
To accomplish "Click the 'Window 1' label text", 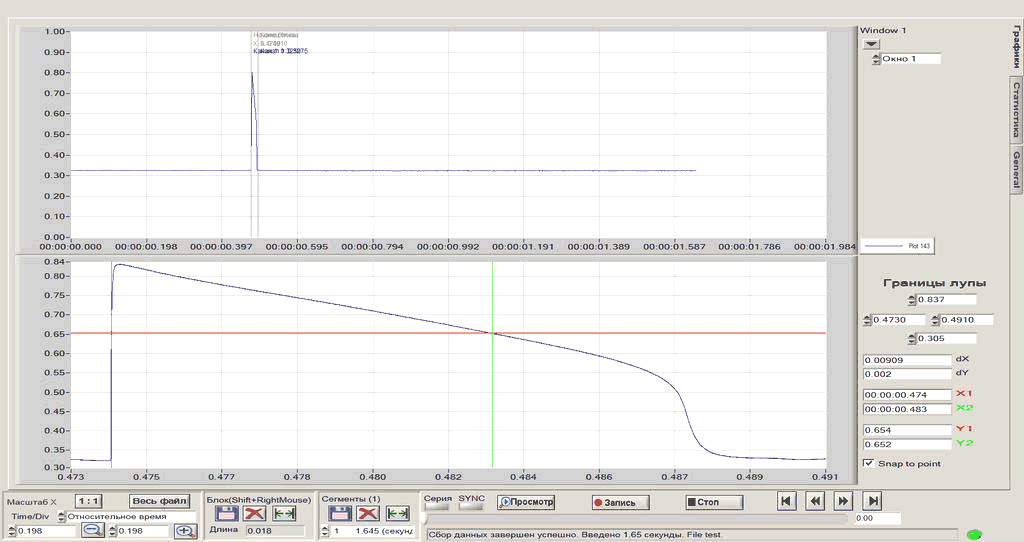I will (883, 30).
